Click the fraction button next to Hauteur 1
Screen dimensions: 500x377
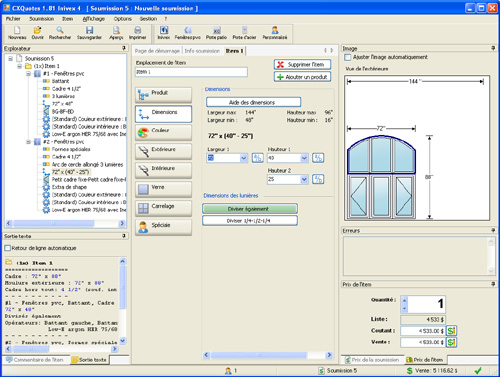318,158
